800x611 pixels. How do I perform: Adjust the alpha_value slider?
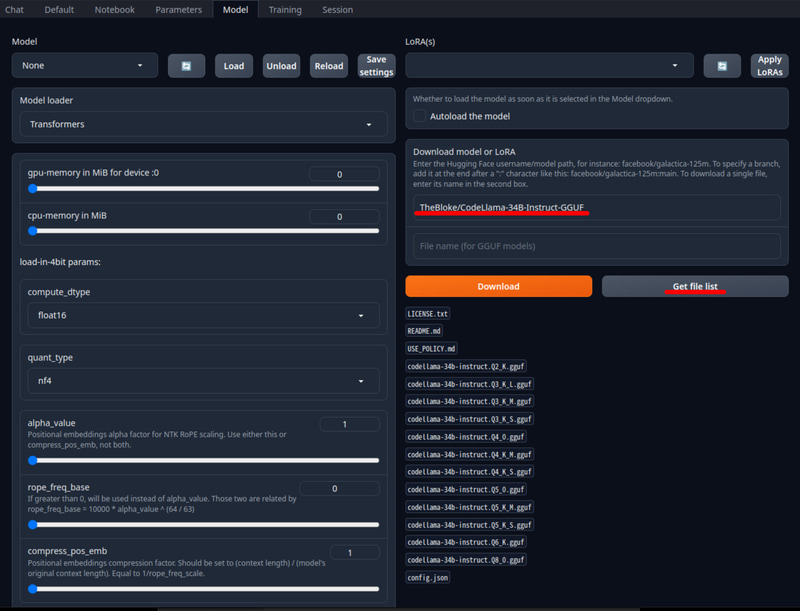coord(204,461)
